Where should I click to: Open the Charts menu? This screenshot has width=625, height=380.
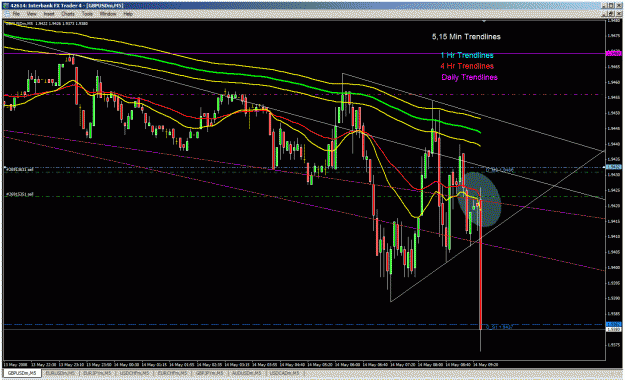(x=68, y=14)
